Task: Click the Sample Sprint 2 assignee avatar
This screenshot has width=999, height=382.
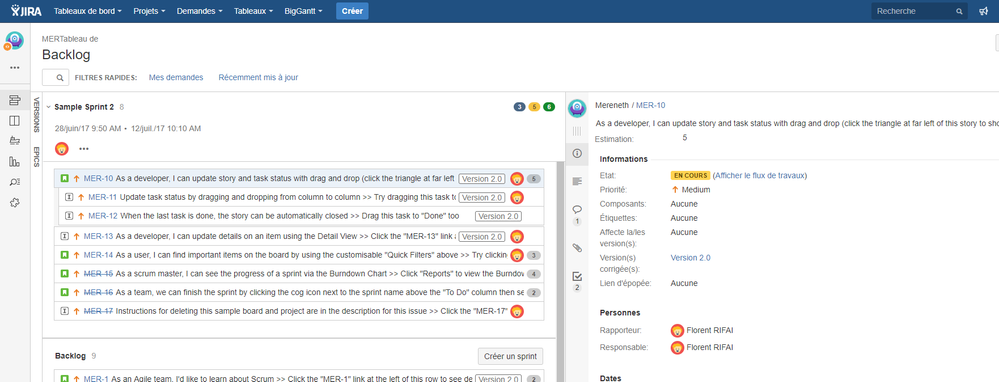Action: point(62,149)
